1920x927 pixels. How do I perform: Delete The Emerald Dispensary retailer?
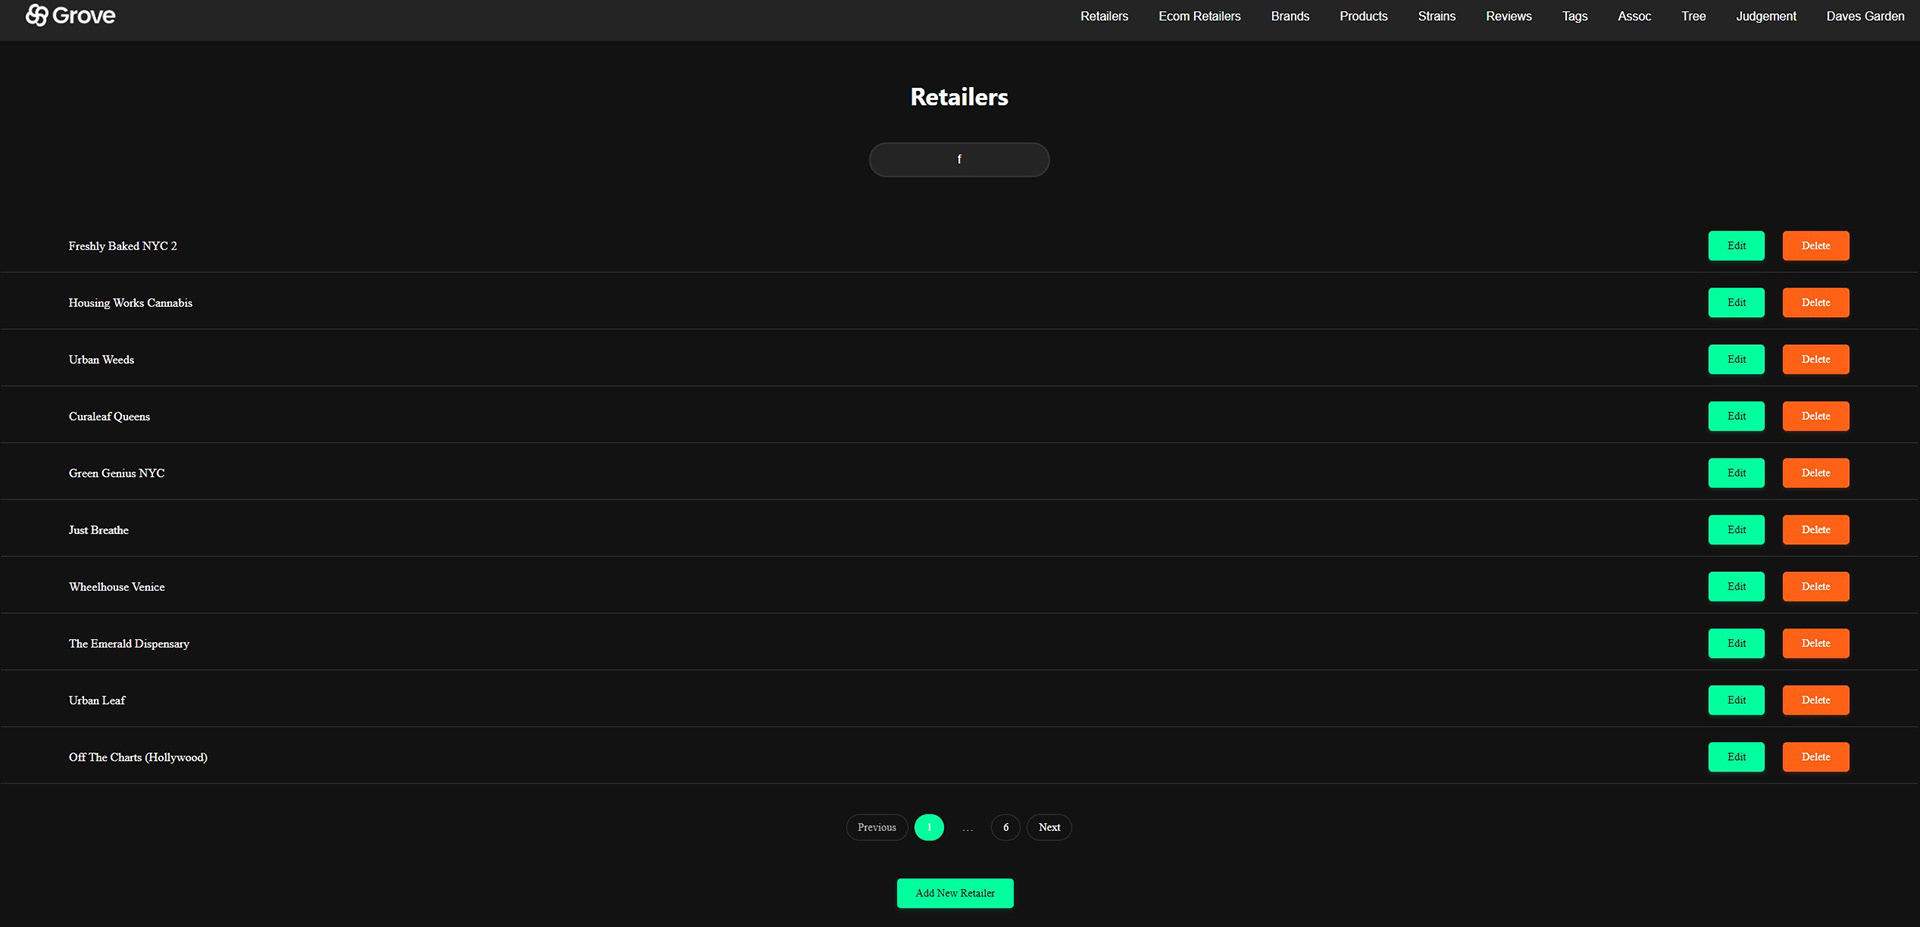(x=1815, y=644)
